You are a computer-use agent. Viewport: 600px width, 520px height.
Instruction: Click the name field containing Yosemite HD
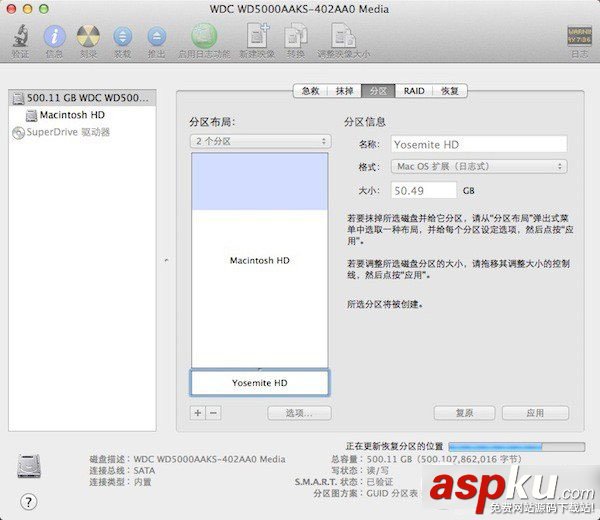click(479, 145)
